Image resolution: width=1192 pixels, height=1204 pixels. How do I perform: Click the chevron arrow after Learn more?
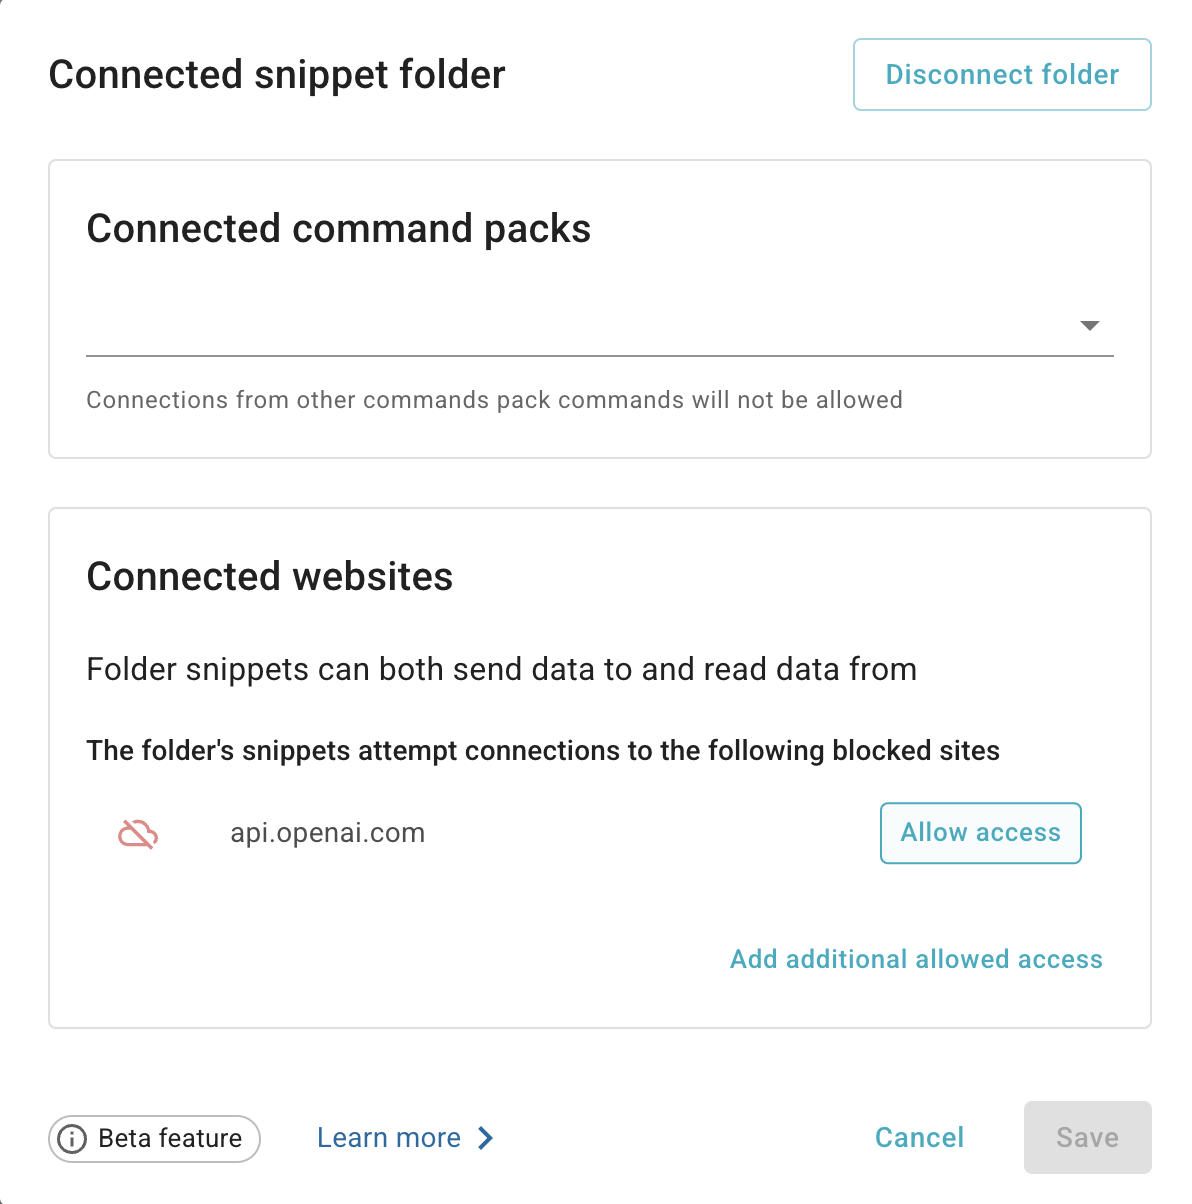pos(486,1138)
